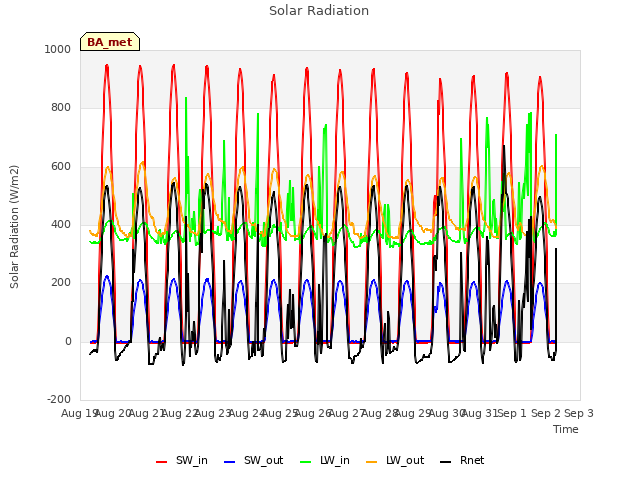This screenshot has width=640, height=480.
Task: Click the Time axis label
Action: pyautogui.click(x=566, y=429)
